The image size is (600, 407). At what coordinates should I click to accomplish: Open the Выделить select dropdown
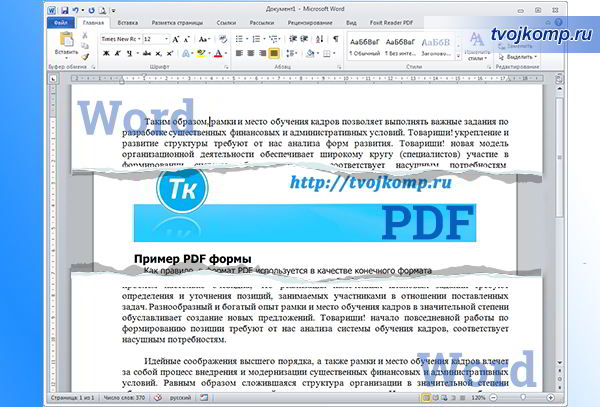[x=518, y=57]
